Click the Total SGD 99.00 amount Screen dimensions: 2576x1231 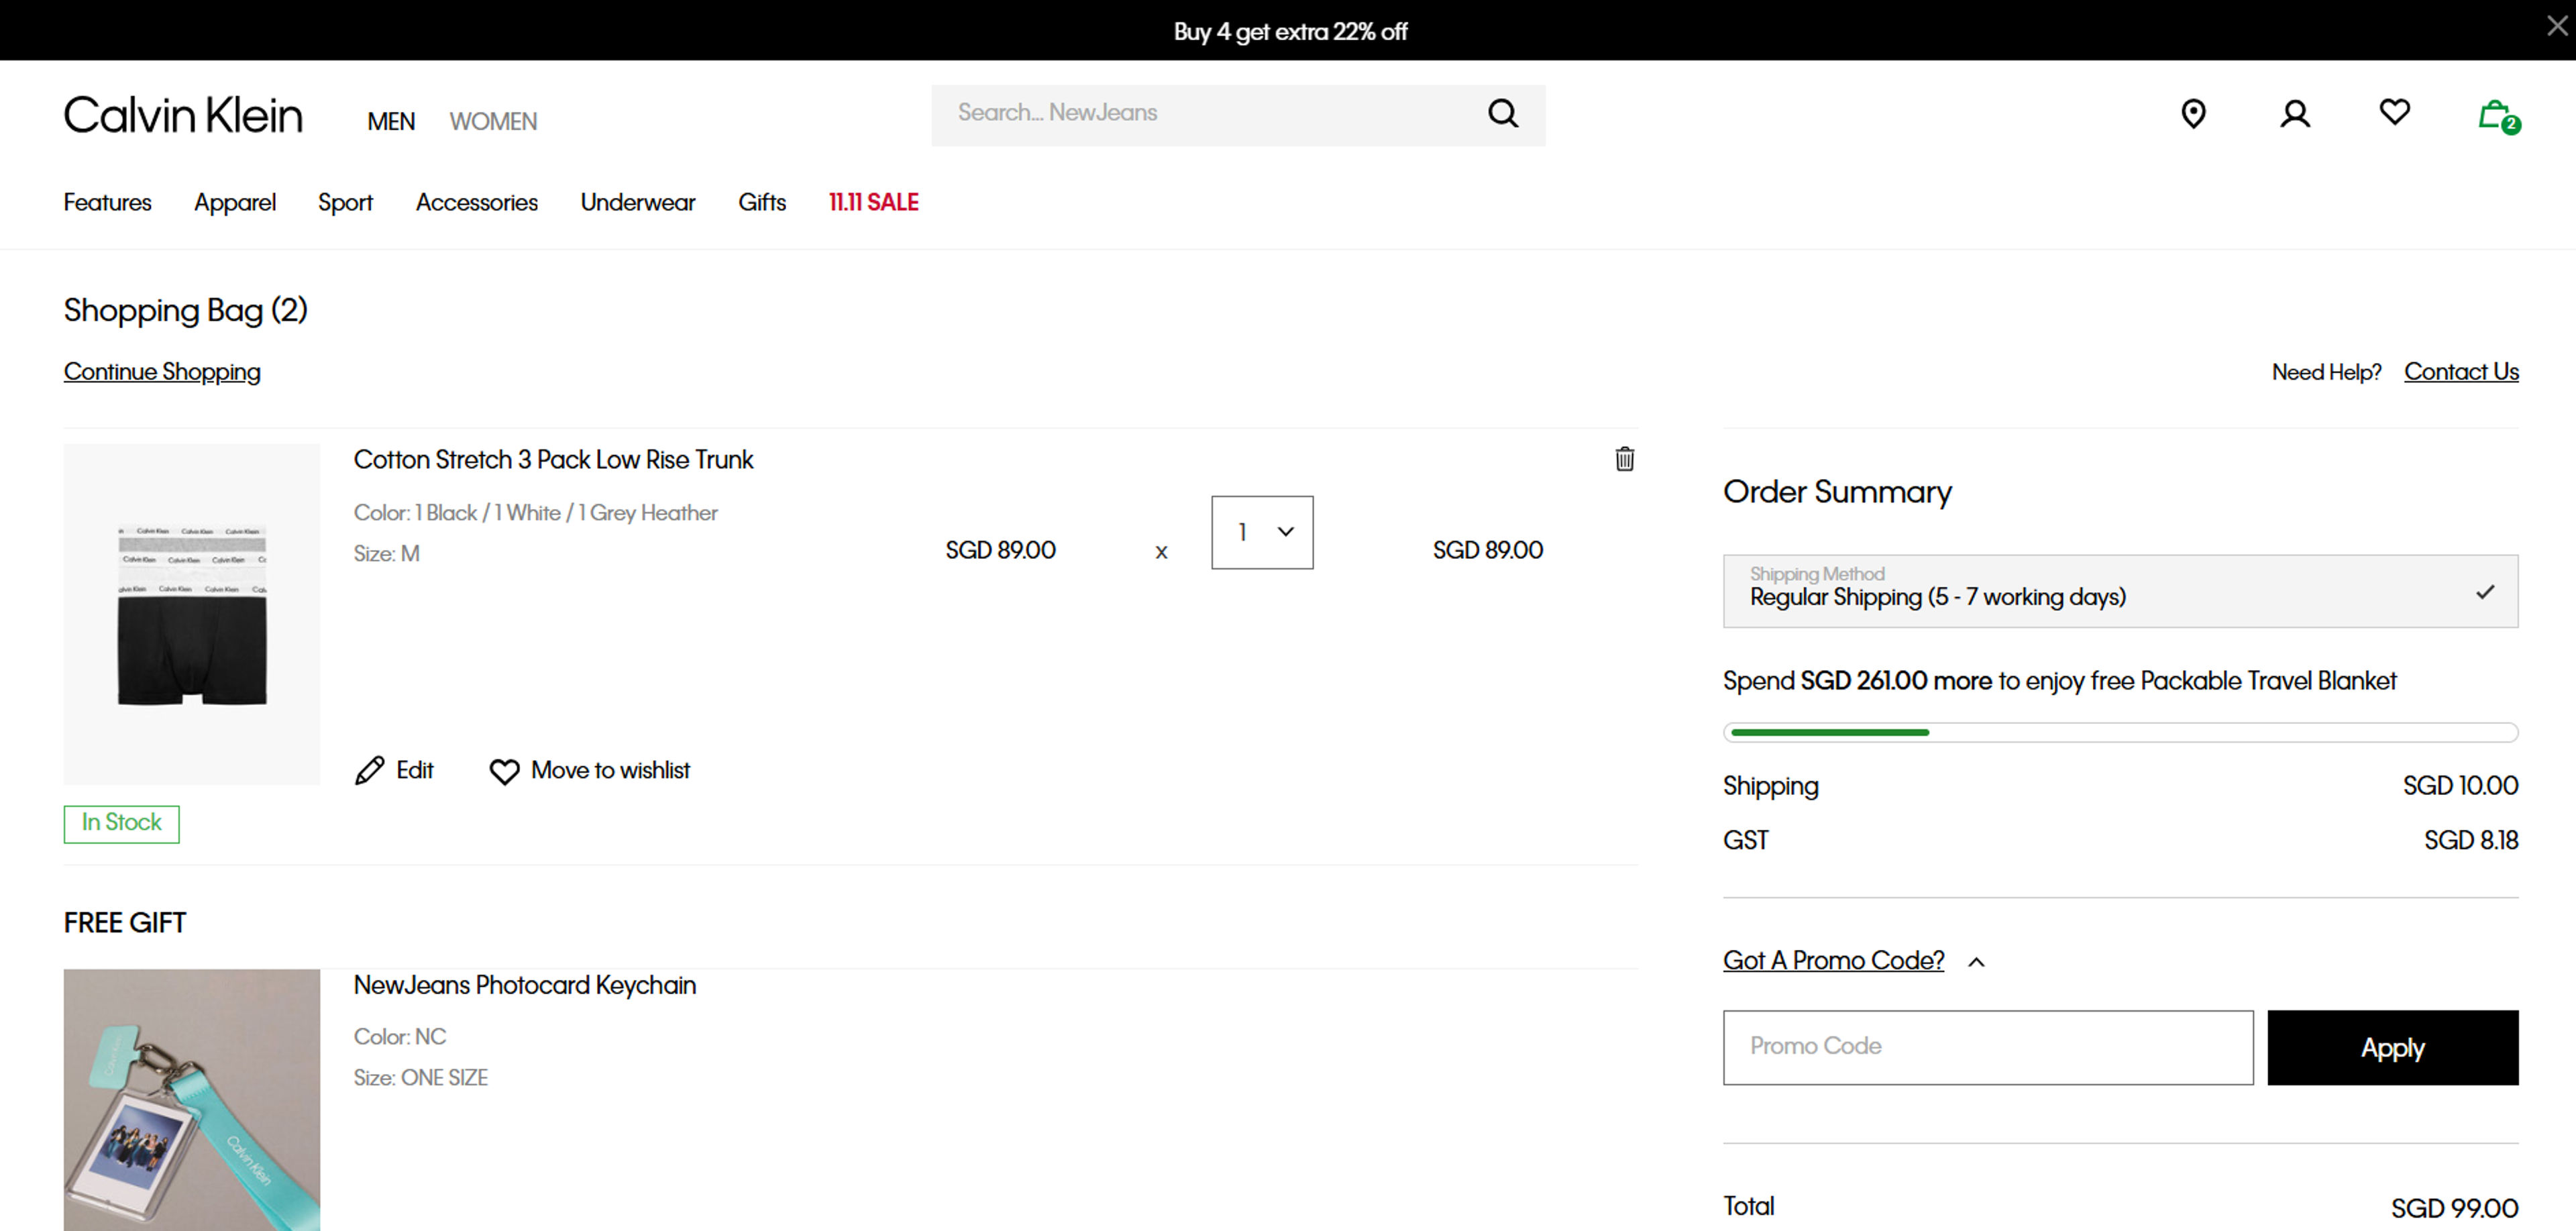point(2454,1208)
